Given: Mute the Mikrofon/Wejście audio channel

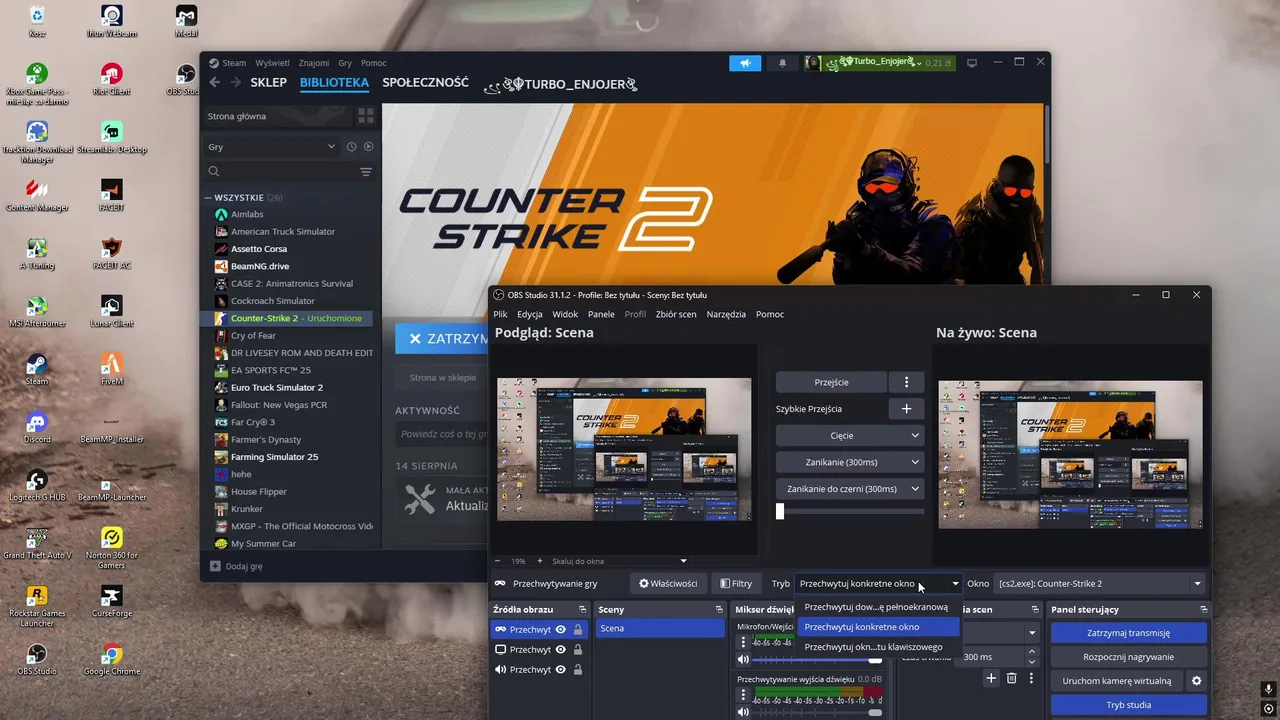Looking at the screenshot, I should point(743,660).
